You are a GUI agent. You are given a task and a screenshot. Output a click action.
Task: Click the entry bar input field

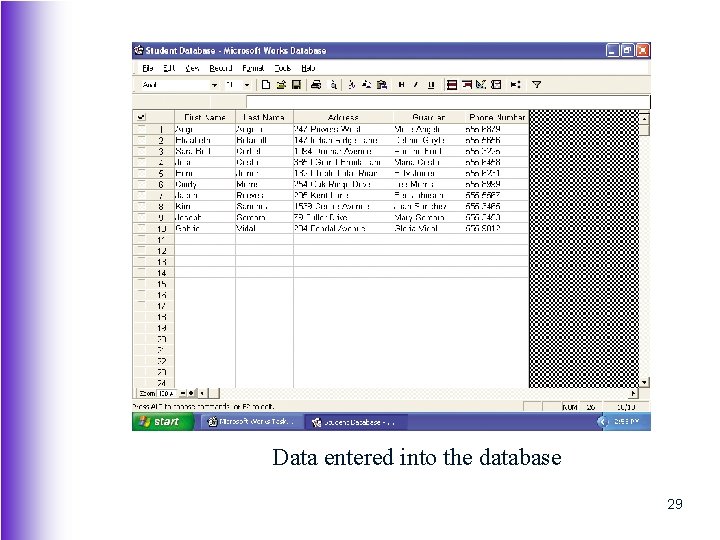coord(448,101)
